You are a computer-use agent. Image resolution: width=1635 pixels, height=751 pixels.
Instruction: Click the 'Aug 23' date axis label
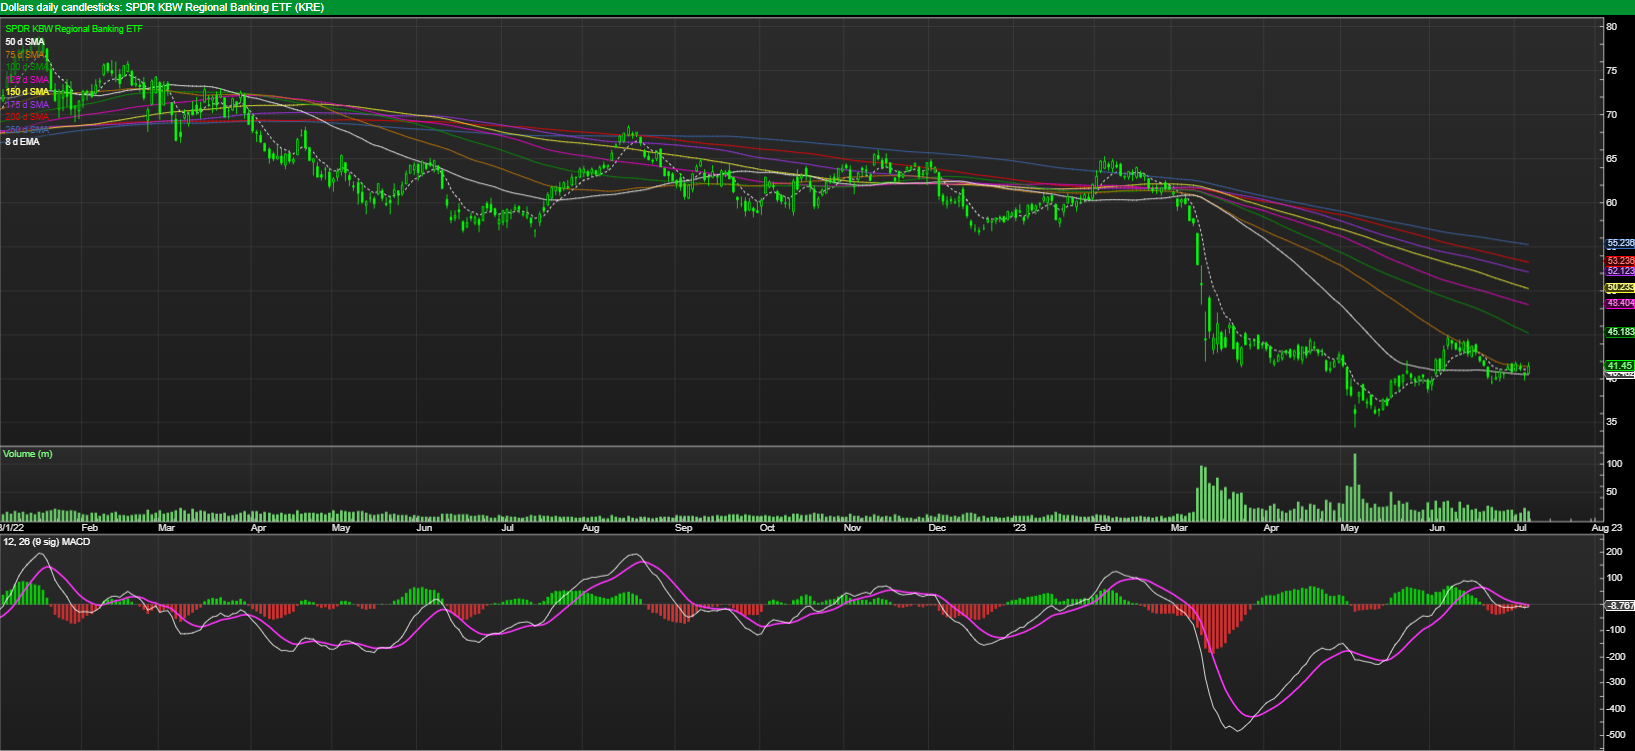pyautogui.click(x=1607, y=527)
